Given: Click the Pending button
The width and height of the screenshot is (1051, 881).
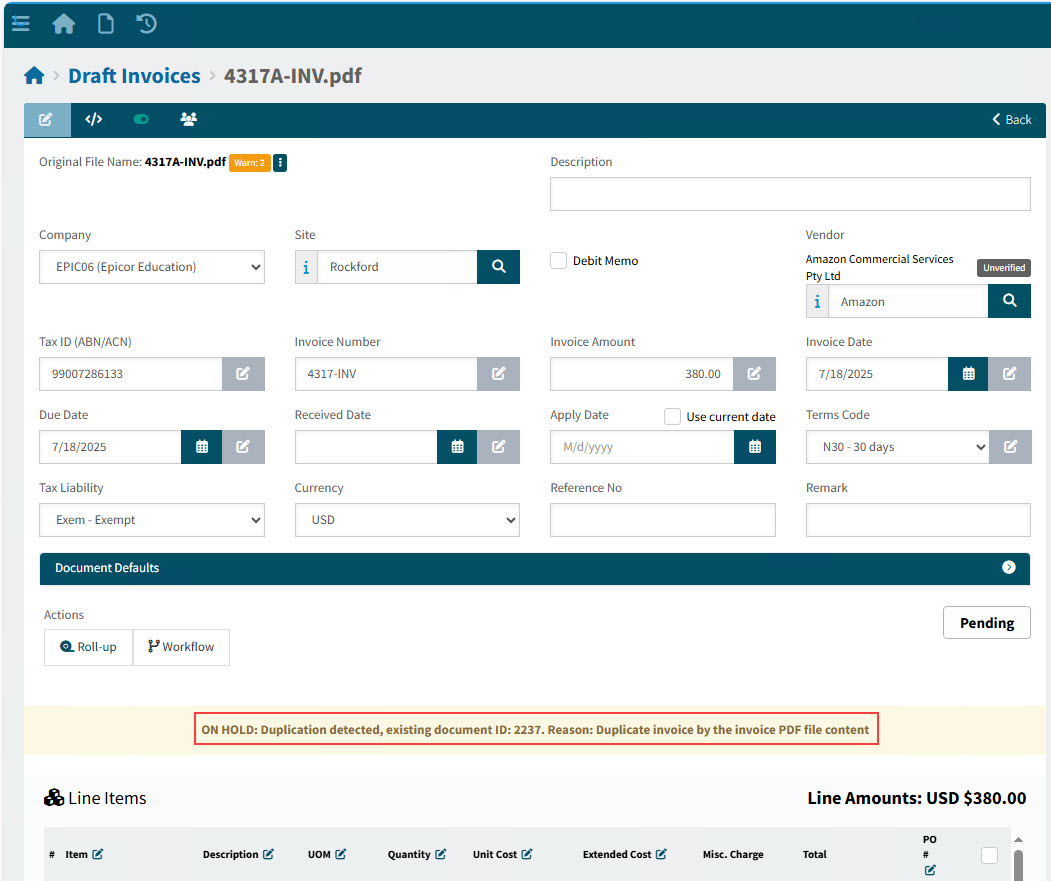Looking at the screenshot, I should click(x=986, y=623).
